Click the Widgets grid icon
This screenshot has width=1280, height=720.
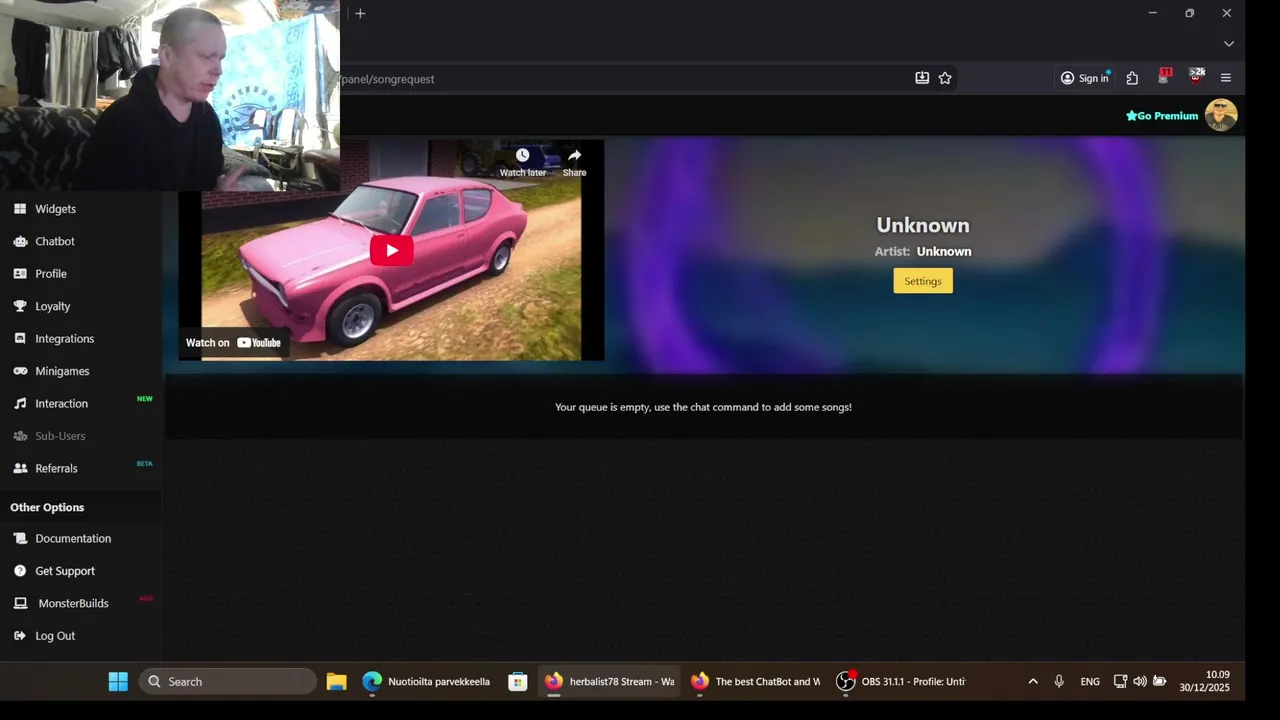[x=20, y=209]
